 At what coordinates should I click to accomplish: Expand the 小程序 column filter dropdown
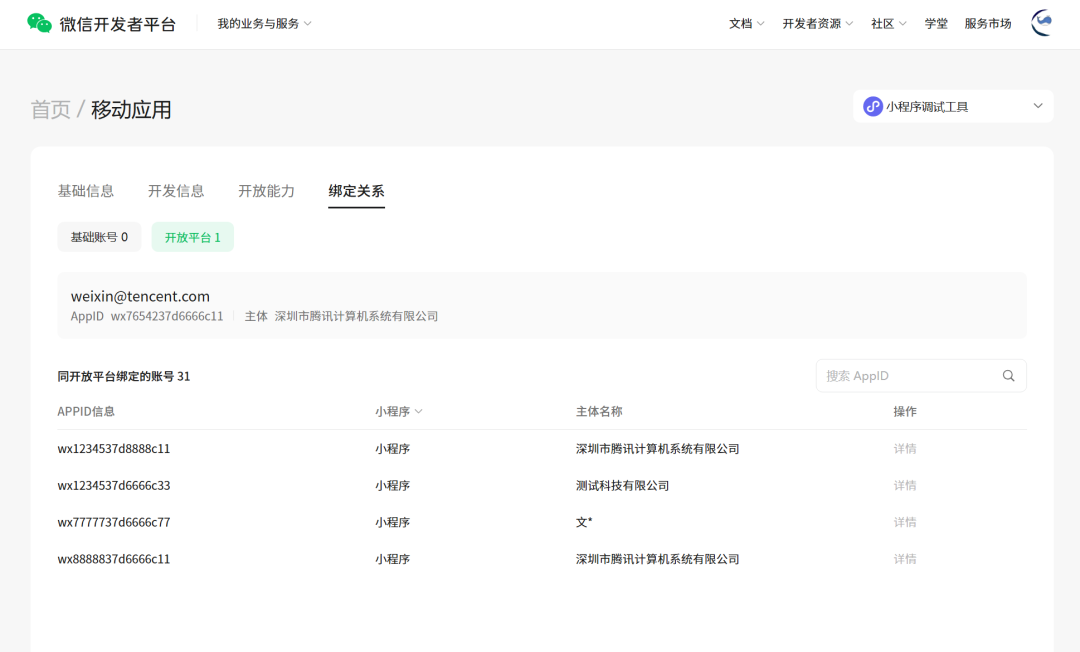[x=399, y=412]
